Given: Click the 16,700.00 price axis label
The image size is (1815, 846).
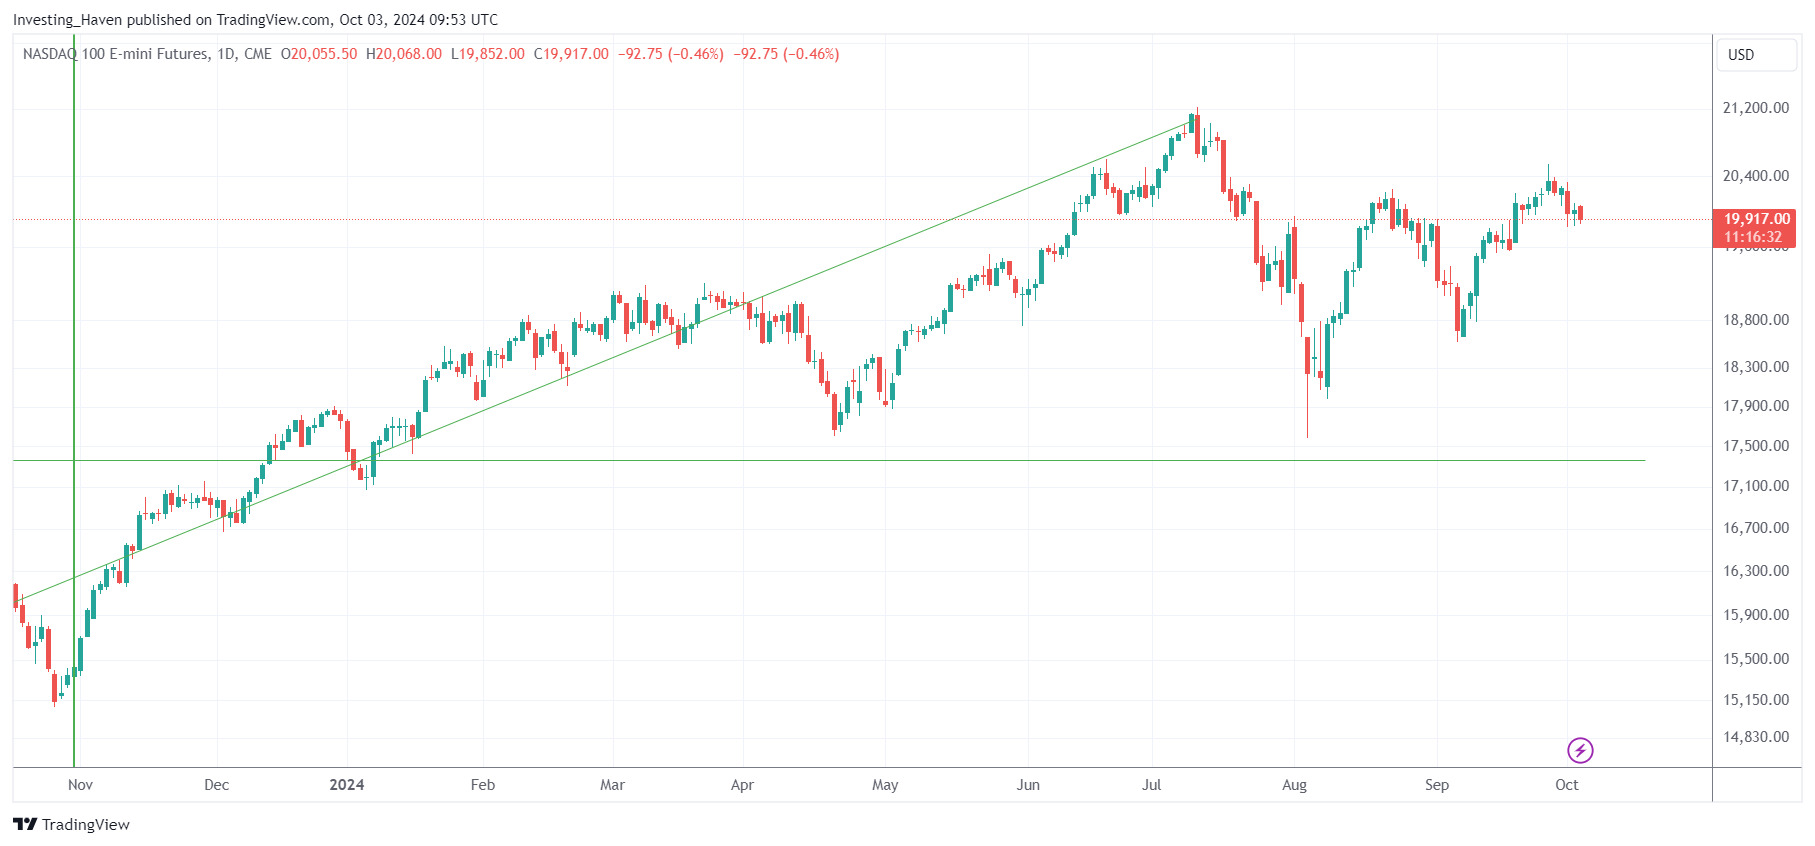Looking at the screenshot, I should [1756, 528].
